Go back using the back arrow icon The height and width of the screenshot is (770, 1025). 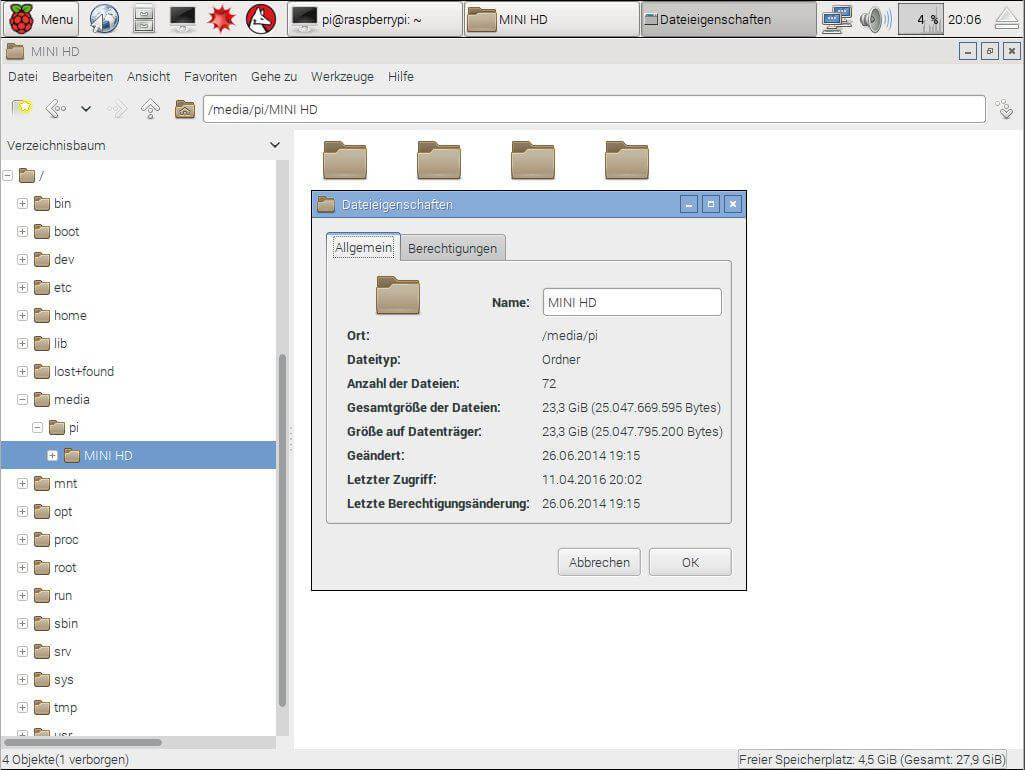click(x=56, y=109)
